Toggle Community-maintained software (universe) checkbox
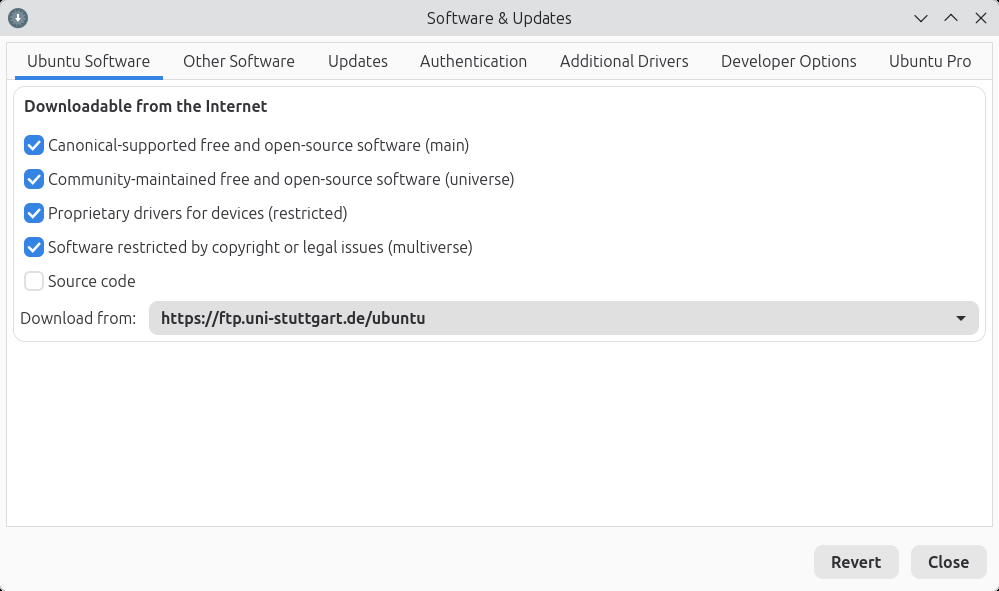 click(34, 179)
